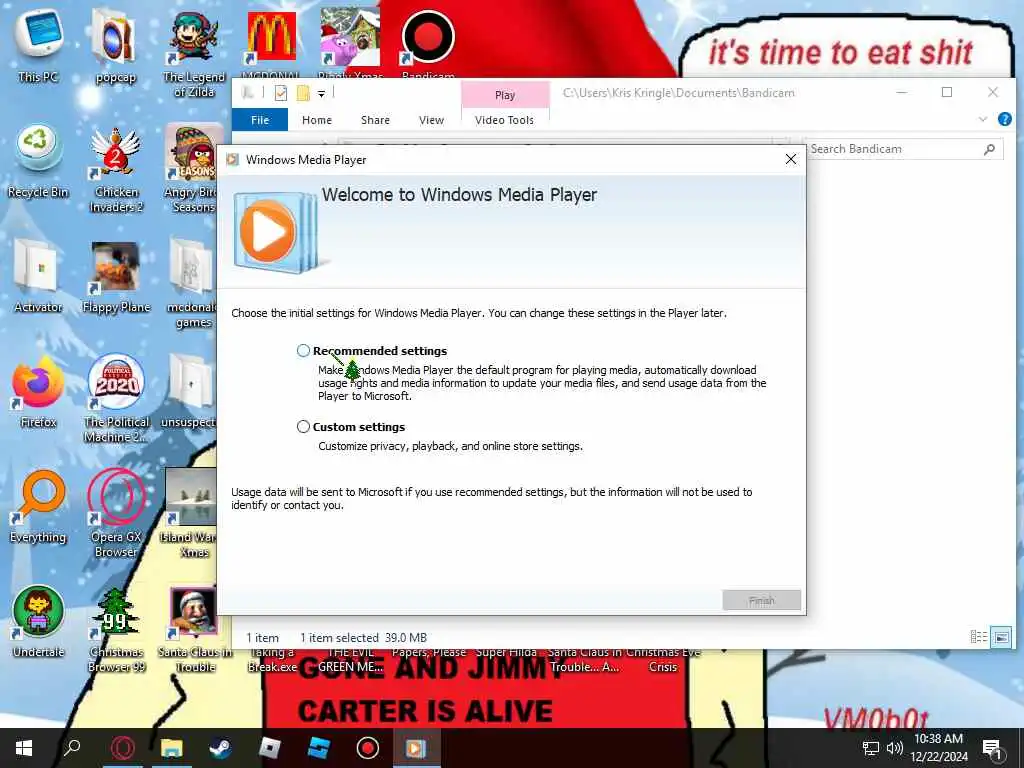Open the notification center icon

tap(992, 748)
